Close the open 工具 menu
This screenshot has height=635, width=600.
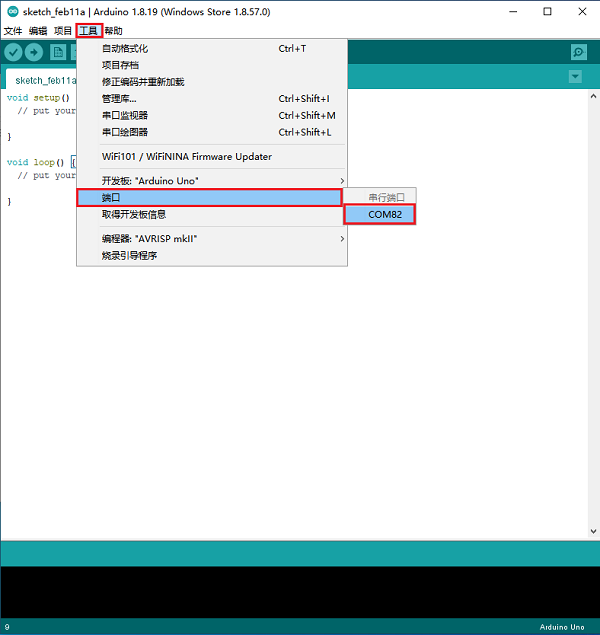tap(89, 31)
